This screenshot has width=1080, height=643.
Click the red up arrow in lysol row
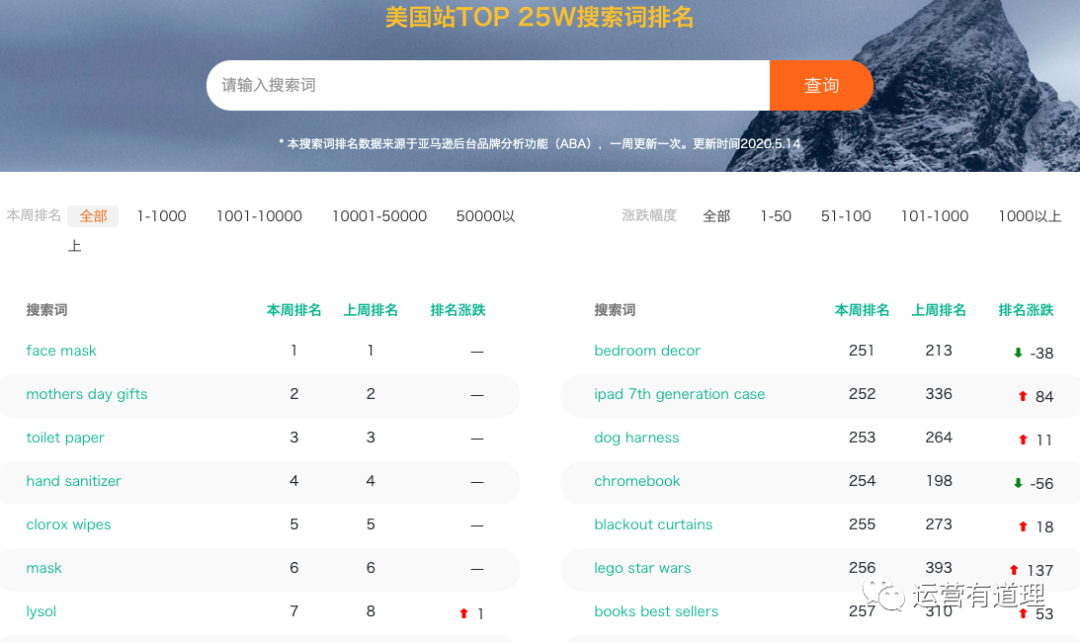click(463, 614)
